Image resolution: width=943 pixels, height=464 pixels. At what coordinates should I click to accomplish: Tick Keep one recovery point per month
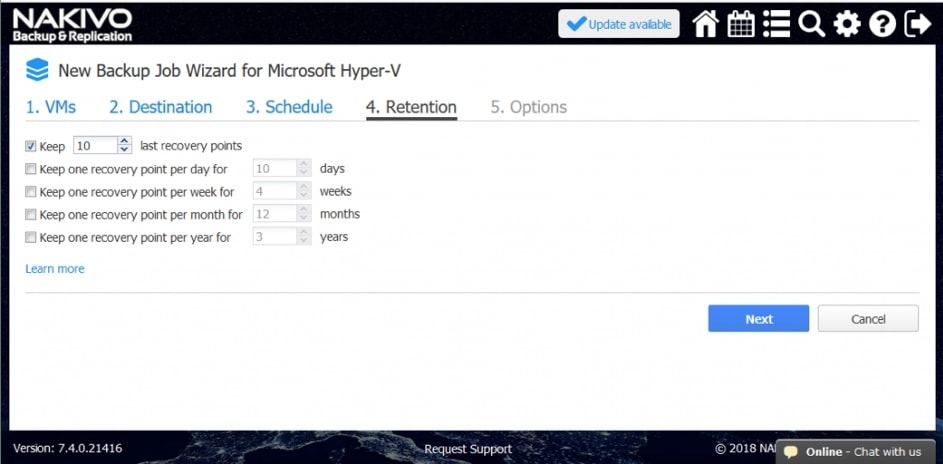tap(31, 215)
